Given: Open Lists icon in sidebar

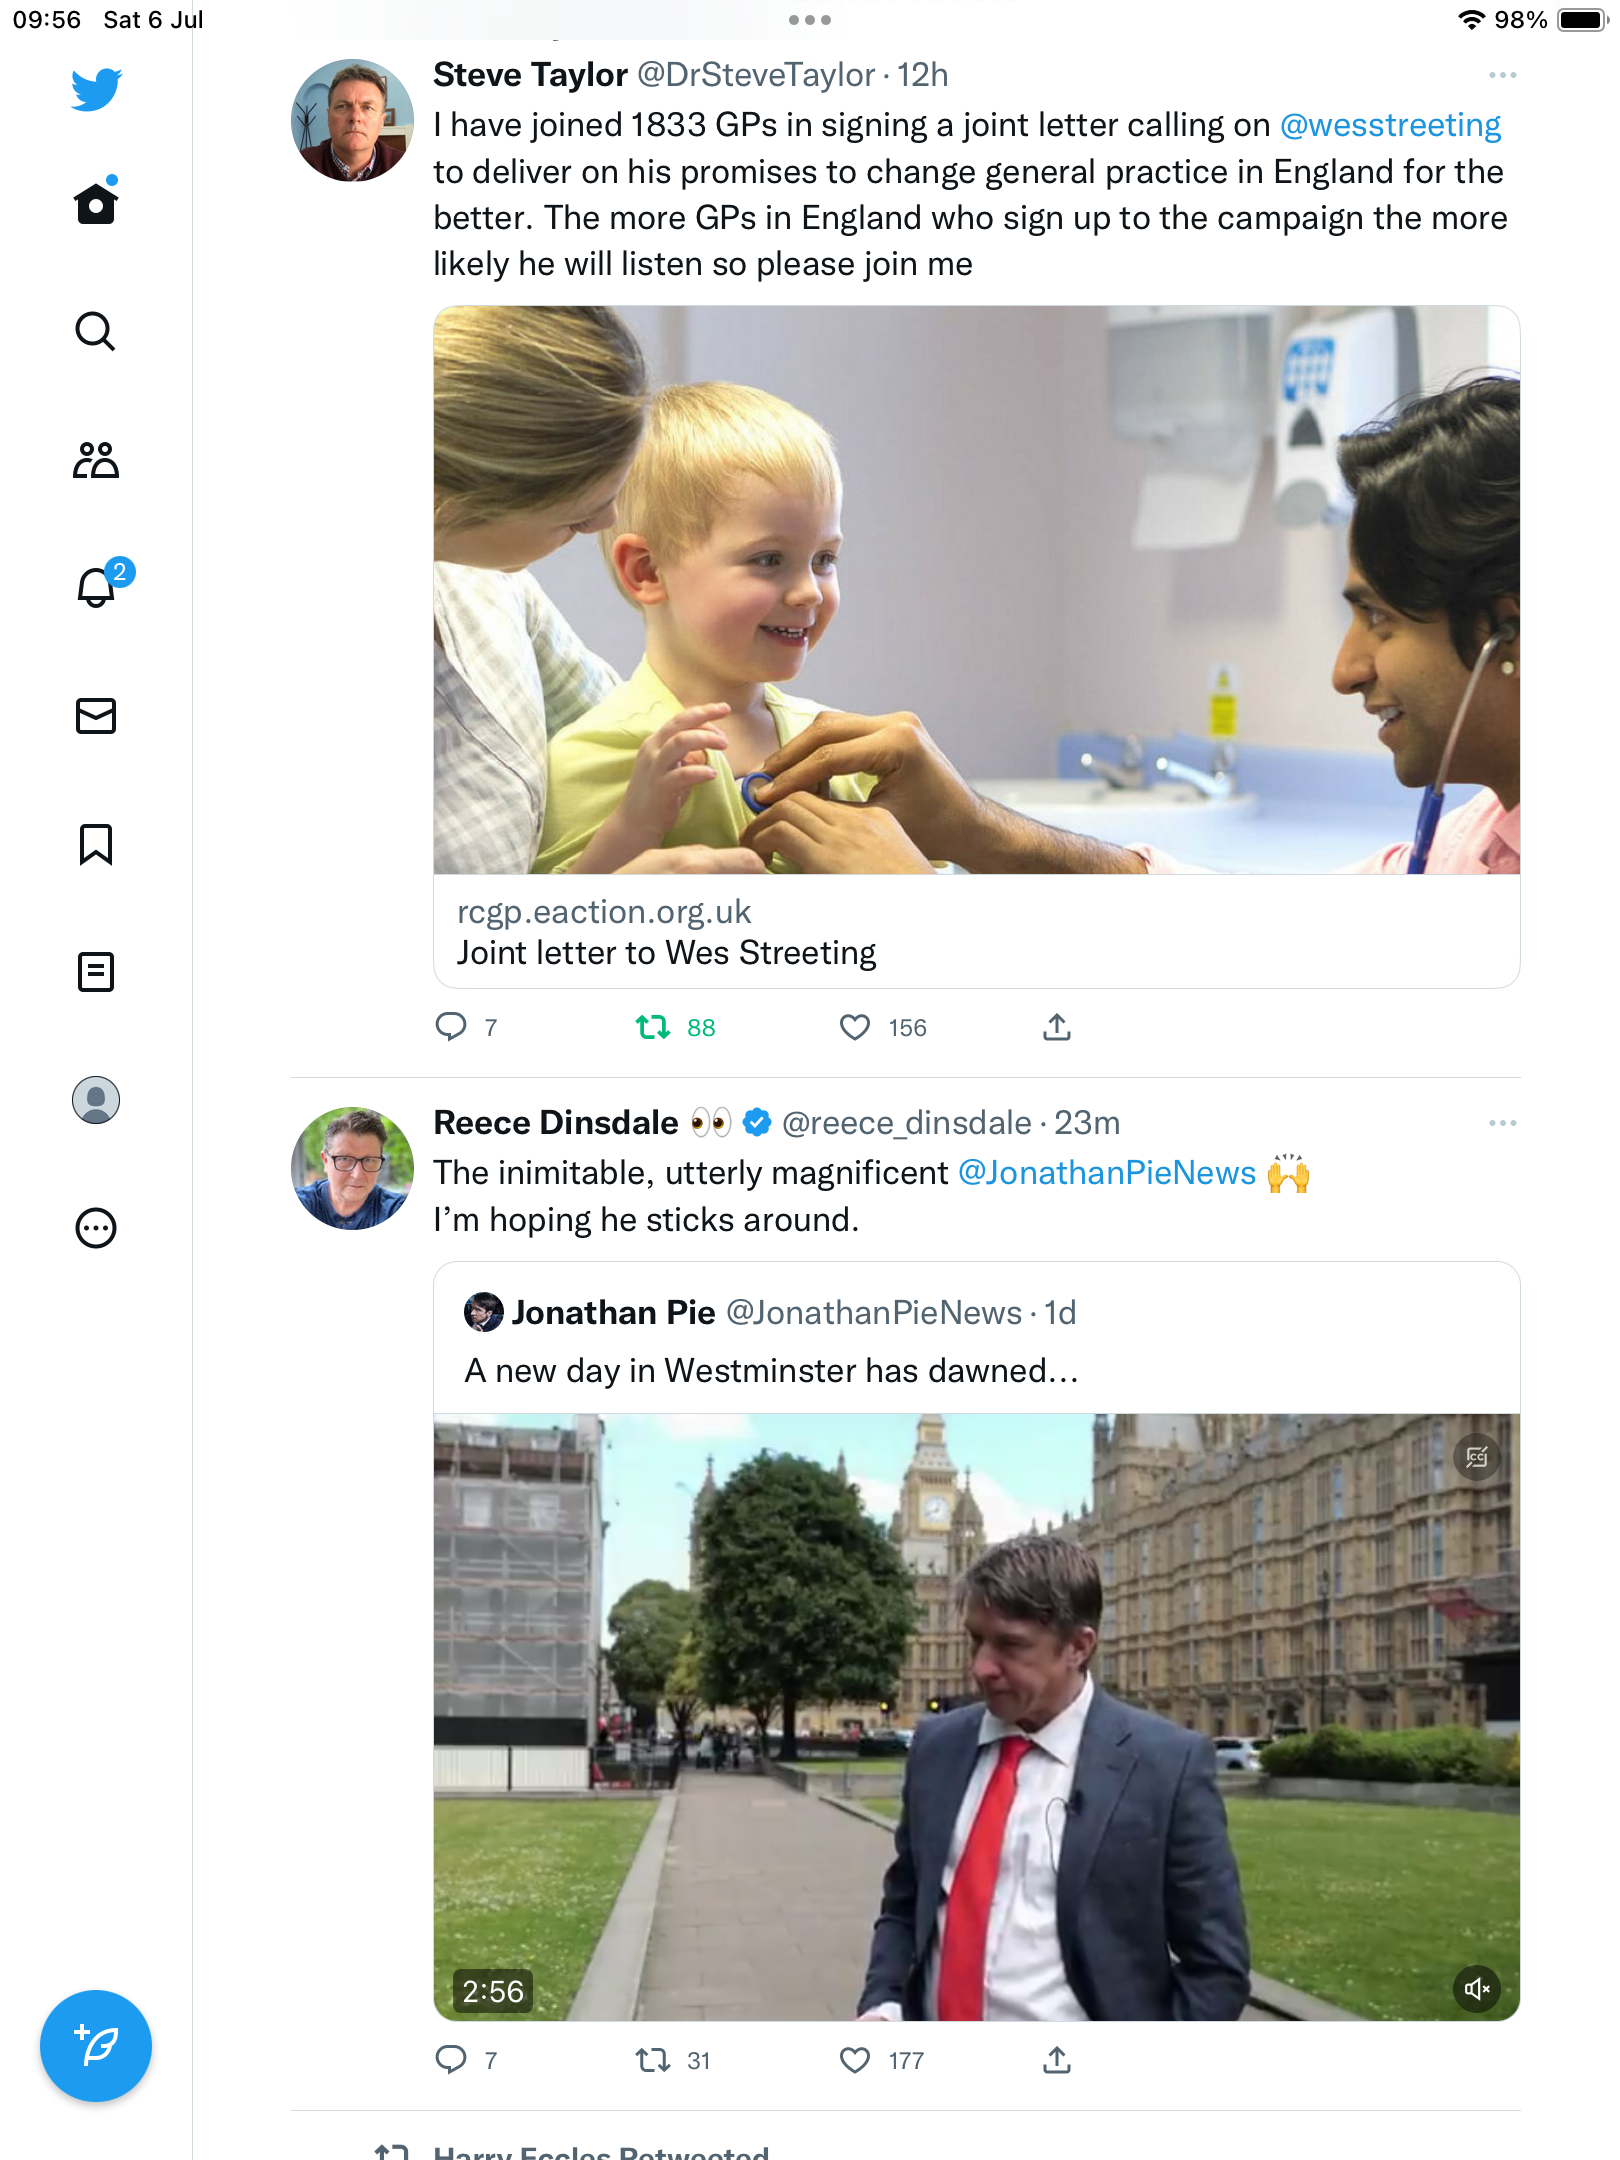Looking at the screenshot, I should point(96,972).
